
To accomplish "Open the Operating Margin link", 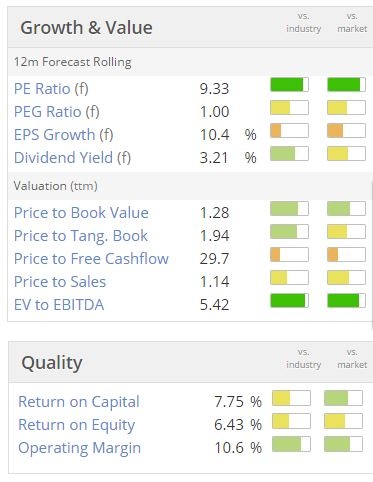I will pyautogui.click(x=80, y=448).
